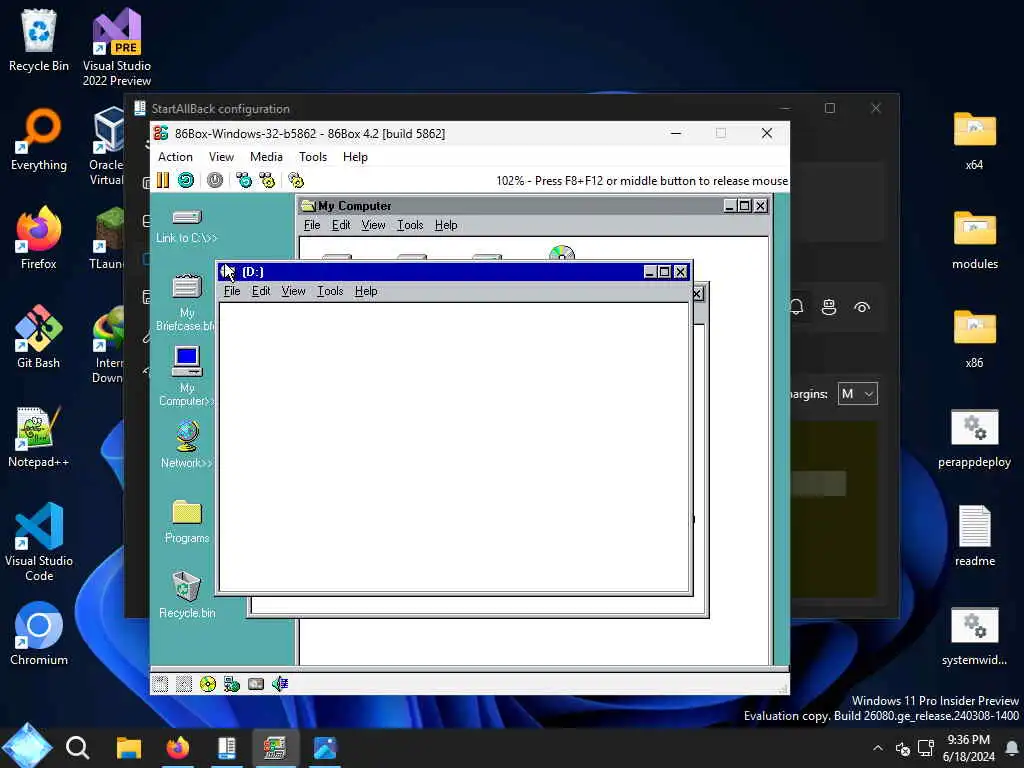Click the CD-ROM disc icon in 86Box status bar
The width and height of the screenshot is (1024, 768).
click(x=208, y=684)
